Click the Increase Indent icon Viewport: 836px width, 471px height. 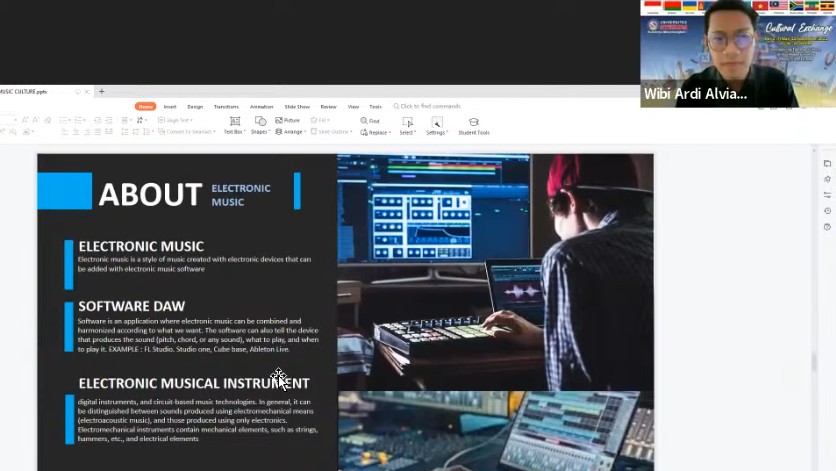pos(109,121)
